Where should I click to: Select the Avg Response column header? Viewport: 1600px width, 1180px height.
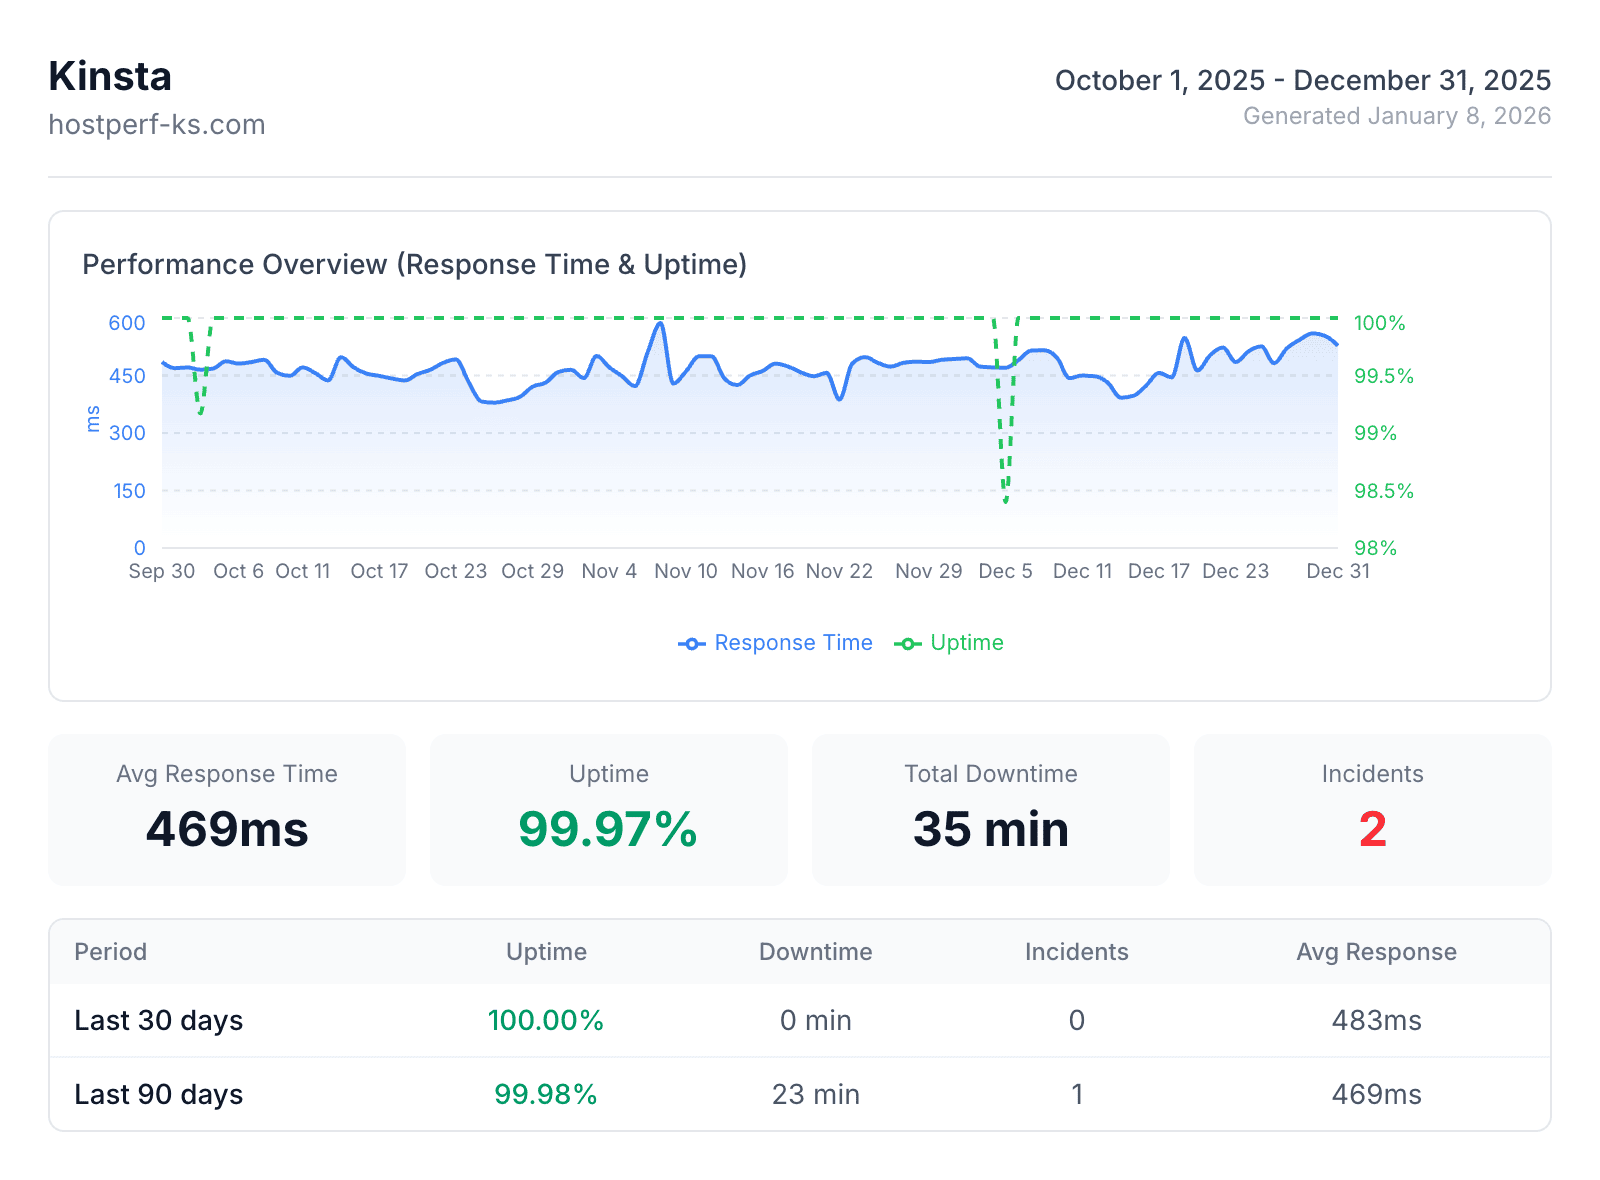point(1376,952)
